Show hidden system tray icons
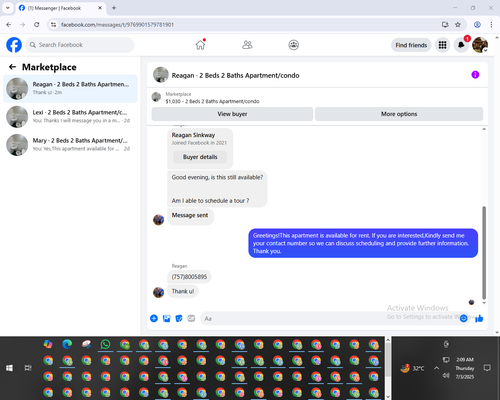The image size is (500, 400). 436,368
